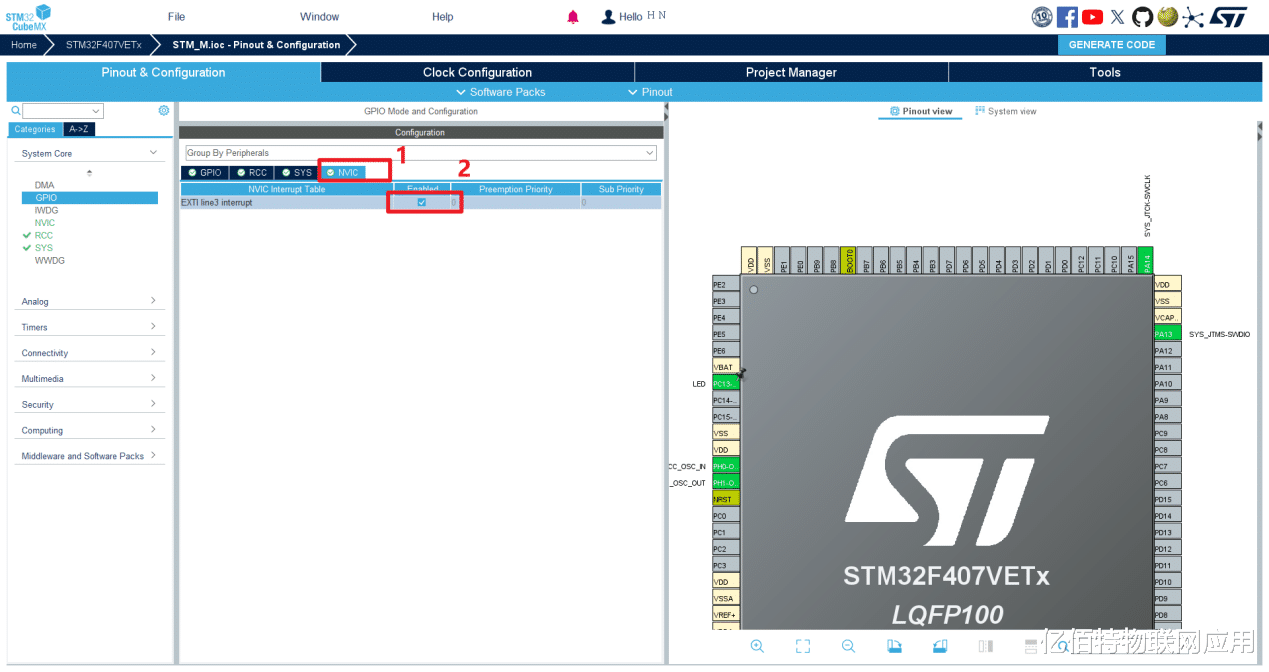Select the GPIO configuration tab
Screen dimensions: 1269x672
[205, 173]
